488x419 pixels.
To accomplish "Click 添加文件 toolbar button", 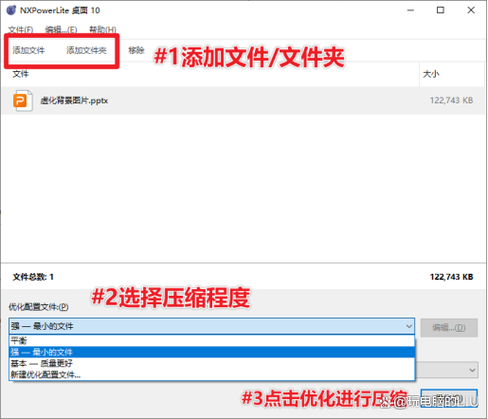I will (x=29, y=50).
